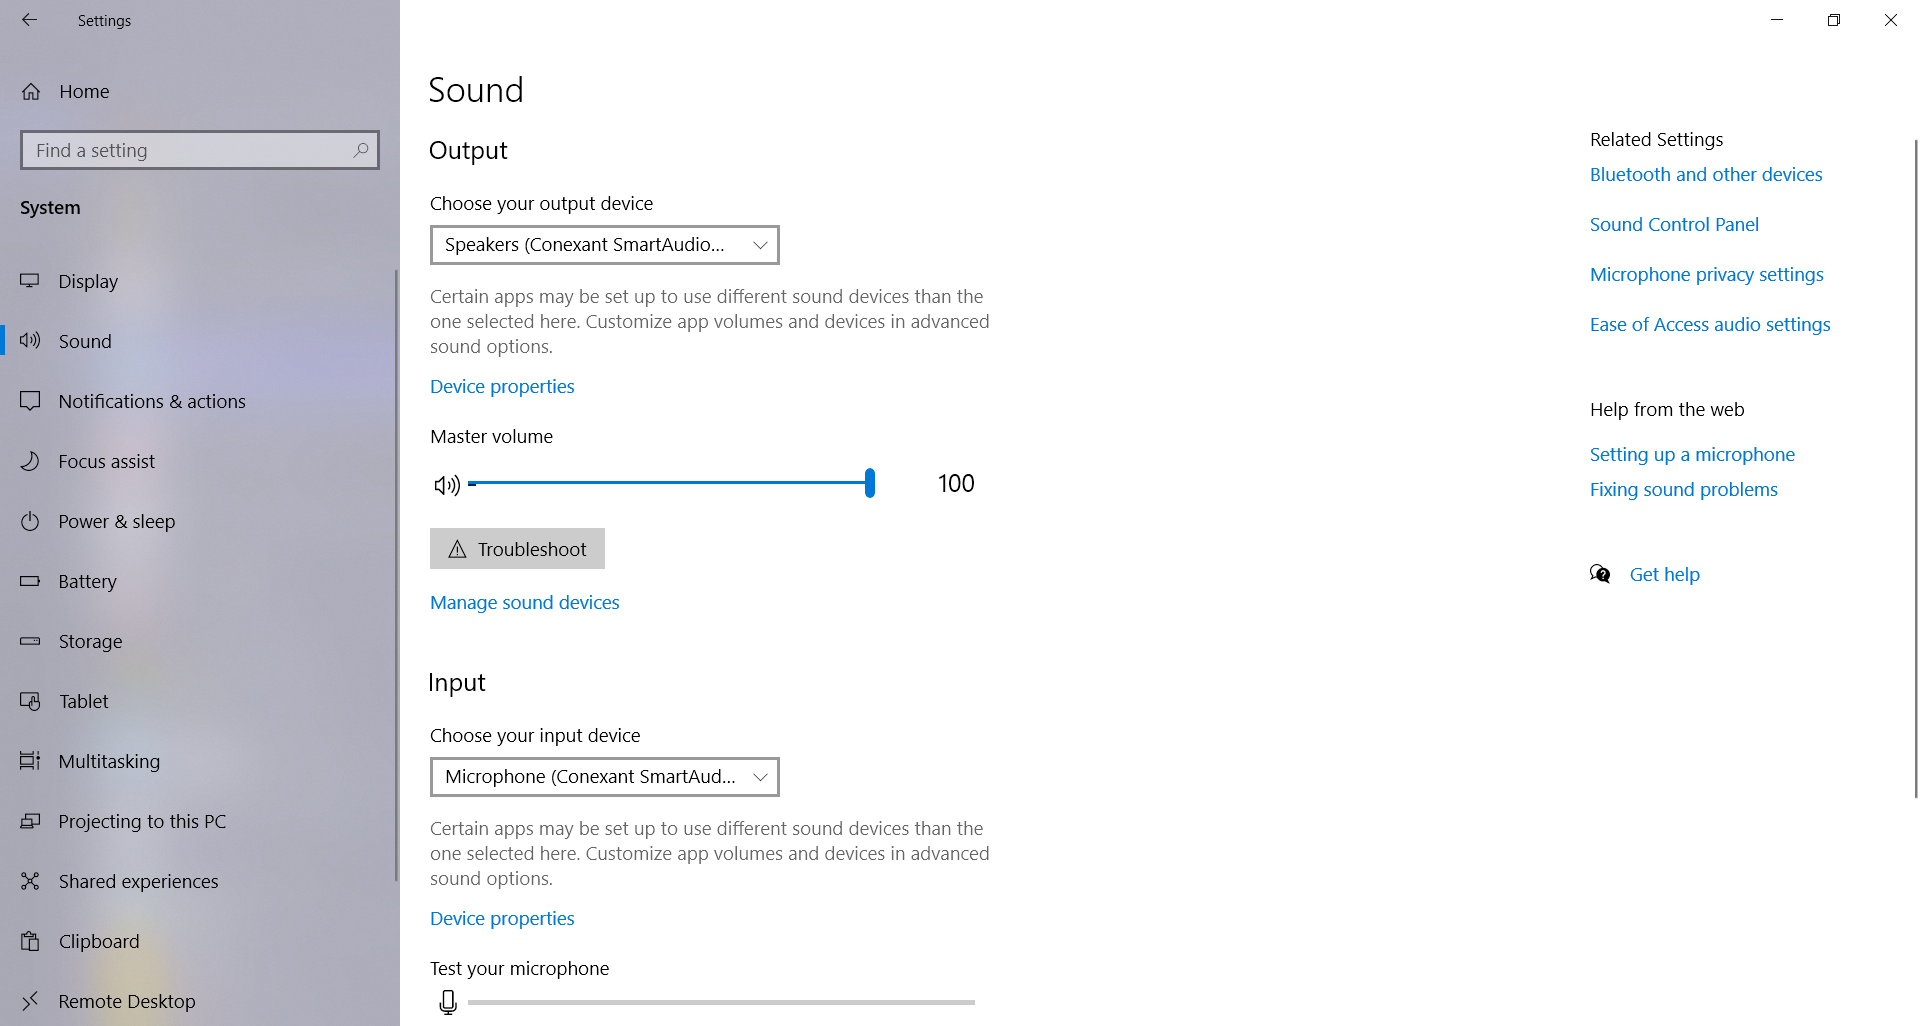Click the Battery icon in the sidebar
This screenshot has height=1026, width=1920.
pyautogui.click(x=31, y=581)
